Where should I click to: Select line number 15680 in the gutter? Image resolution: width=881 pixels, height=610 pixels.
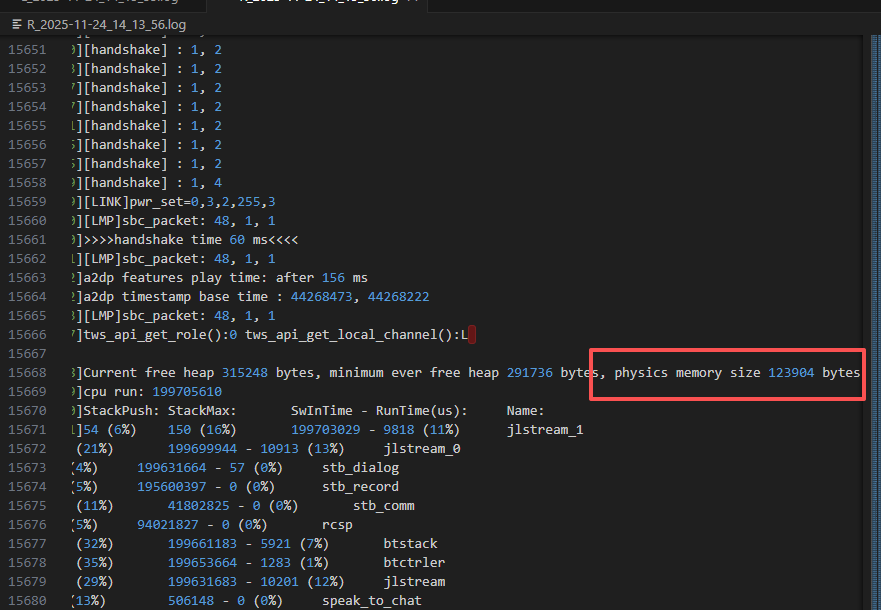27,601
